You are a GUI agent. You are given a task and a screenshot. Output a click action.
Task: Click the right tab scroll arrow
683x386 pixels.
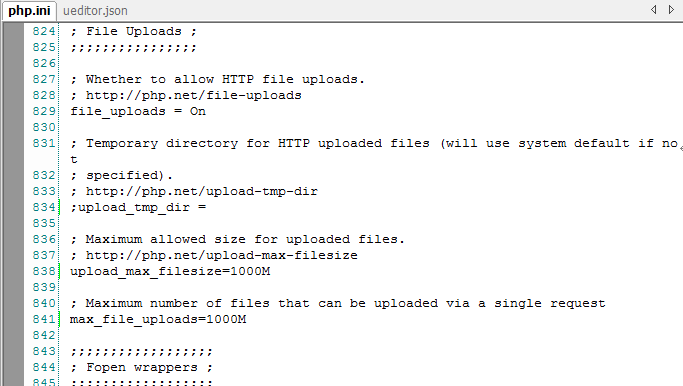pos(671,9)
